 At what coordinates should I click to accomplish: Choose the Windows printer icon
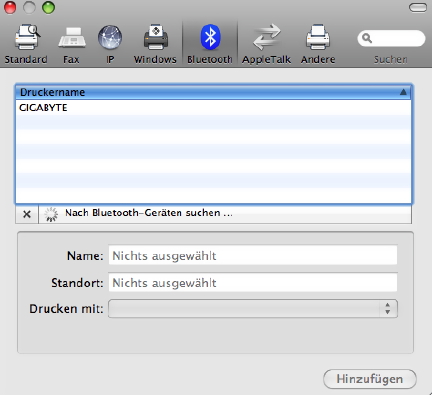pos(156,37)
